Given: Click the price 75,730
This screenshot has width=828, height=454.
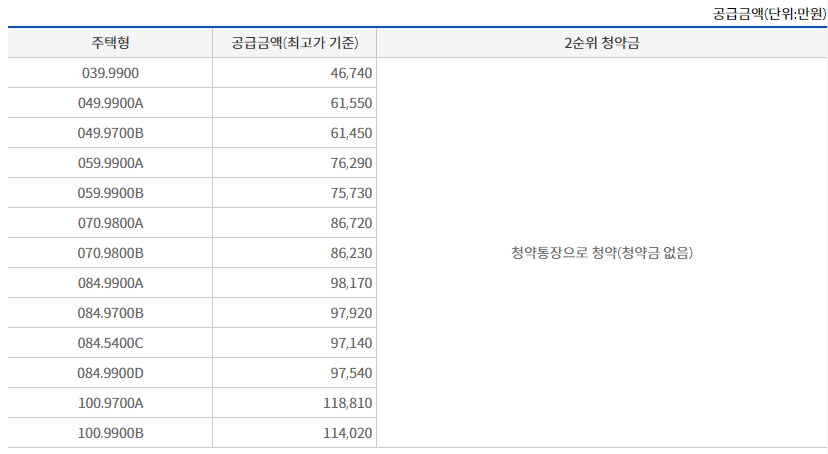Looking at the screenshot, I should pos(351,193).
